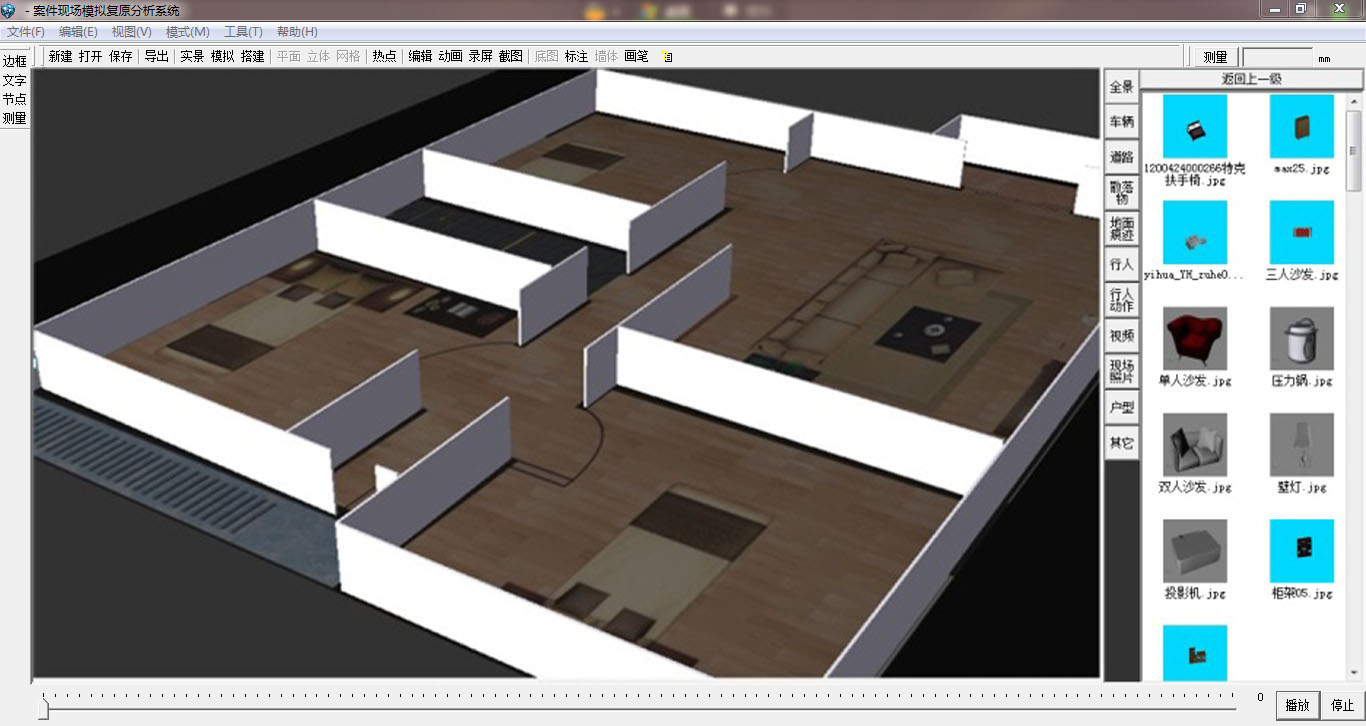The height and width of the screenshot is (726, 1366).
Task: Click the 返回上一级 button
Action: [x=1251, y=79]
